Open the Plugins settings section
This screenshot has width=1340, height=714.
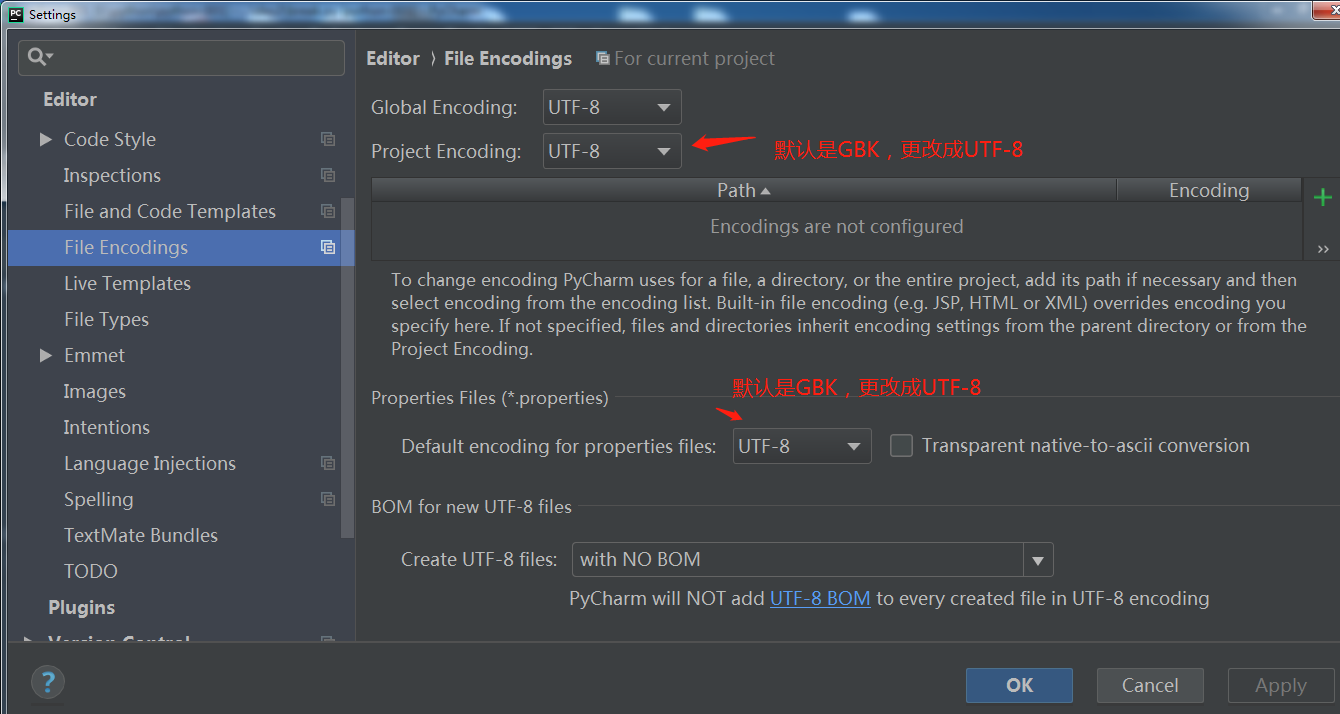tap(81, 607)
